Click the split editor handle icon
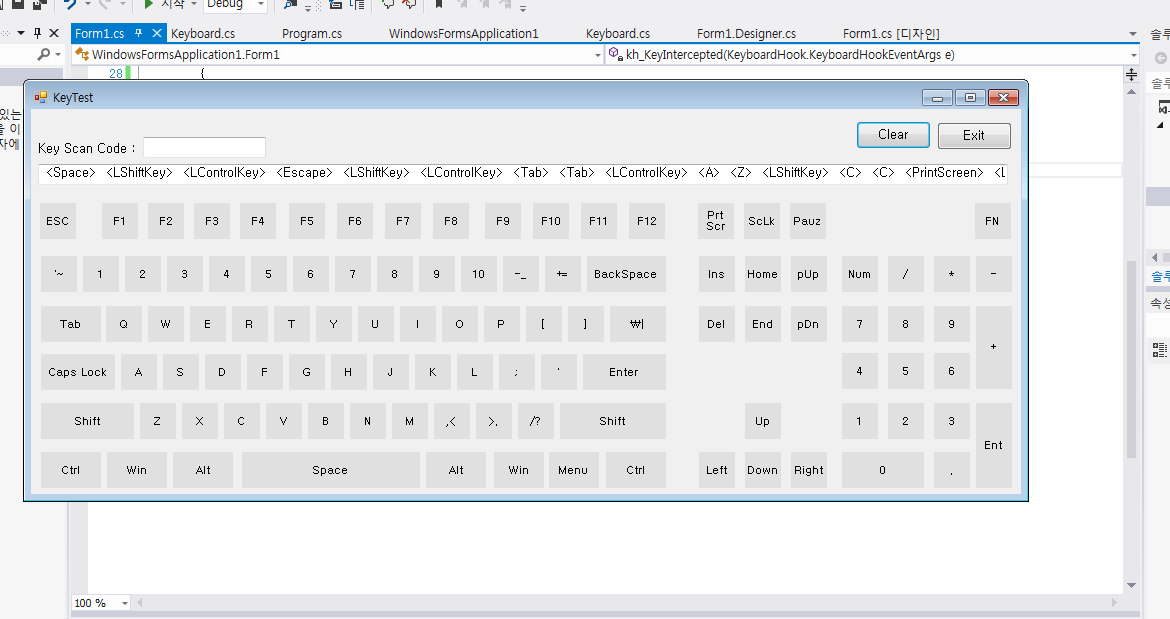The image size is (1170, 619). click(x=1131, y=75)
